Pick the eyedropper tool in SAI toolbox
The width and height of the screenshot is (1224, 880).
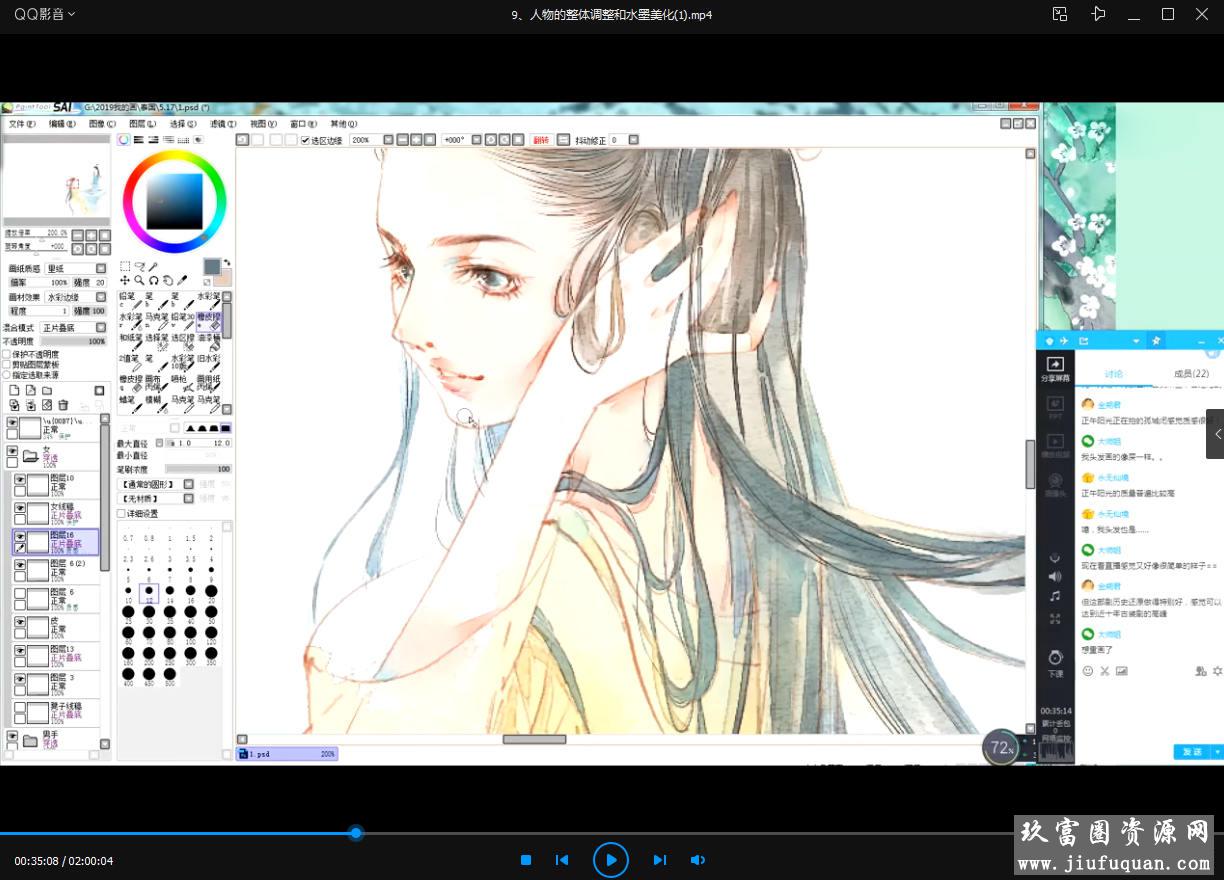182,281
